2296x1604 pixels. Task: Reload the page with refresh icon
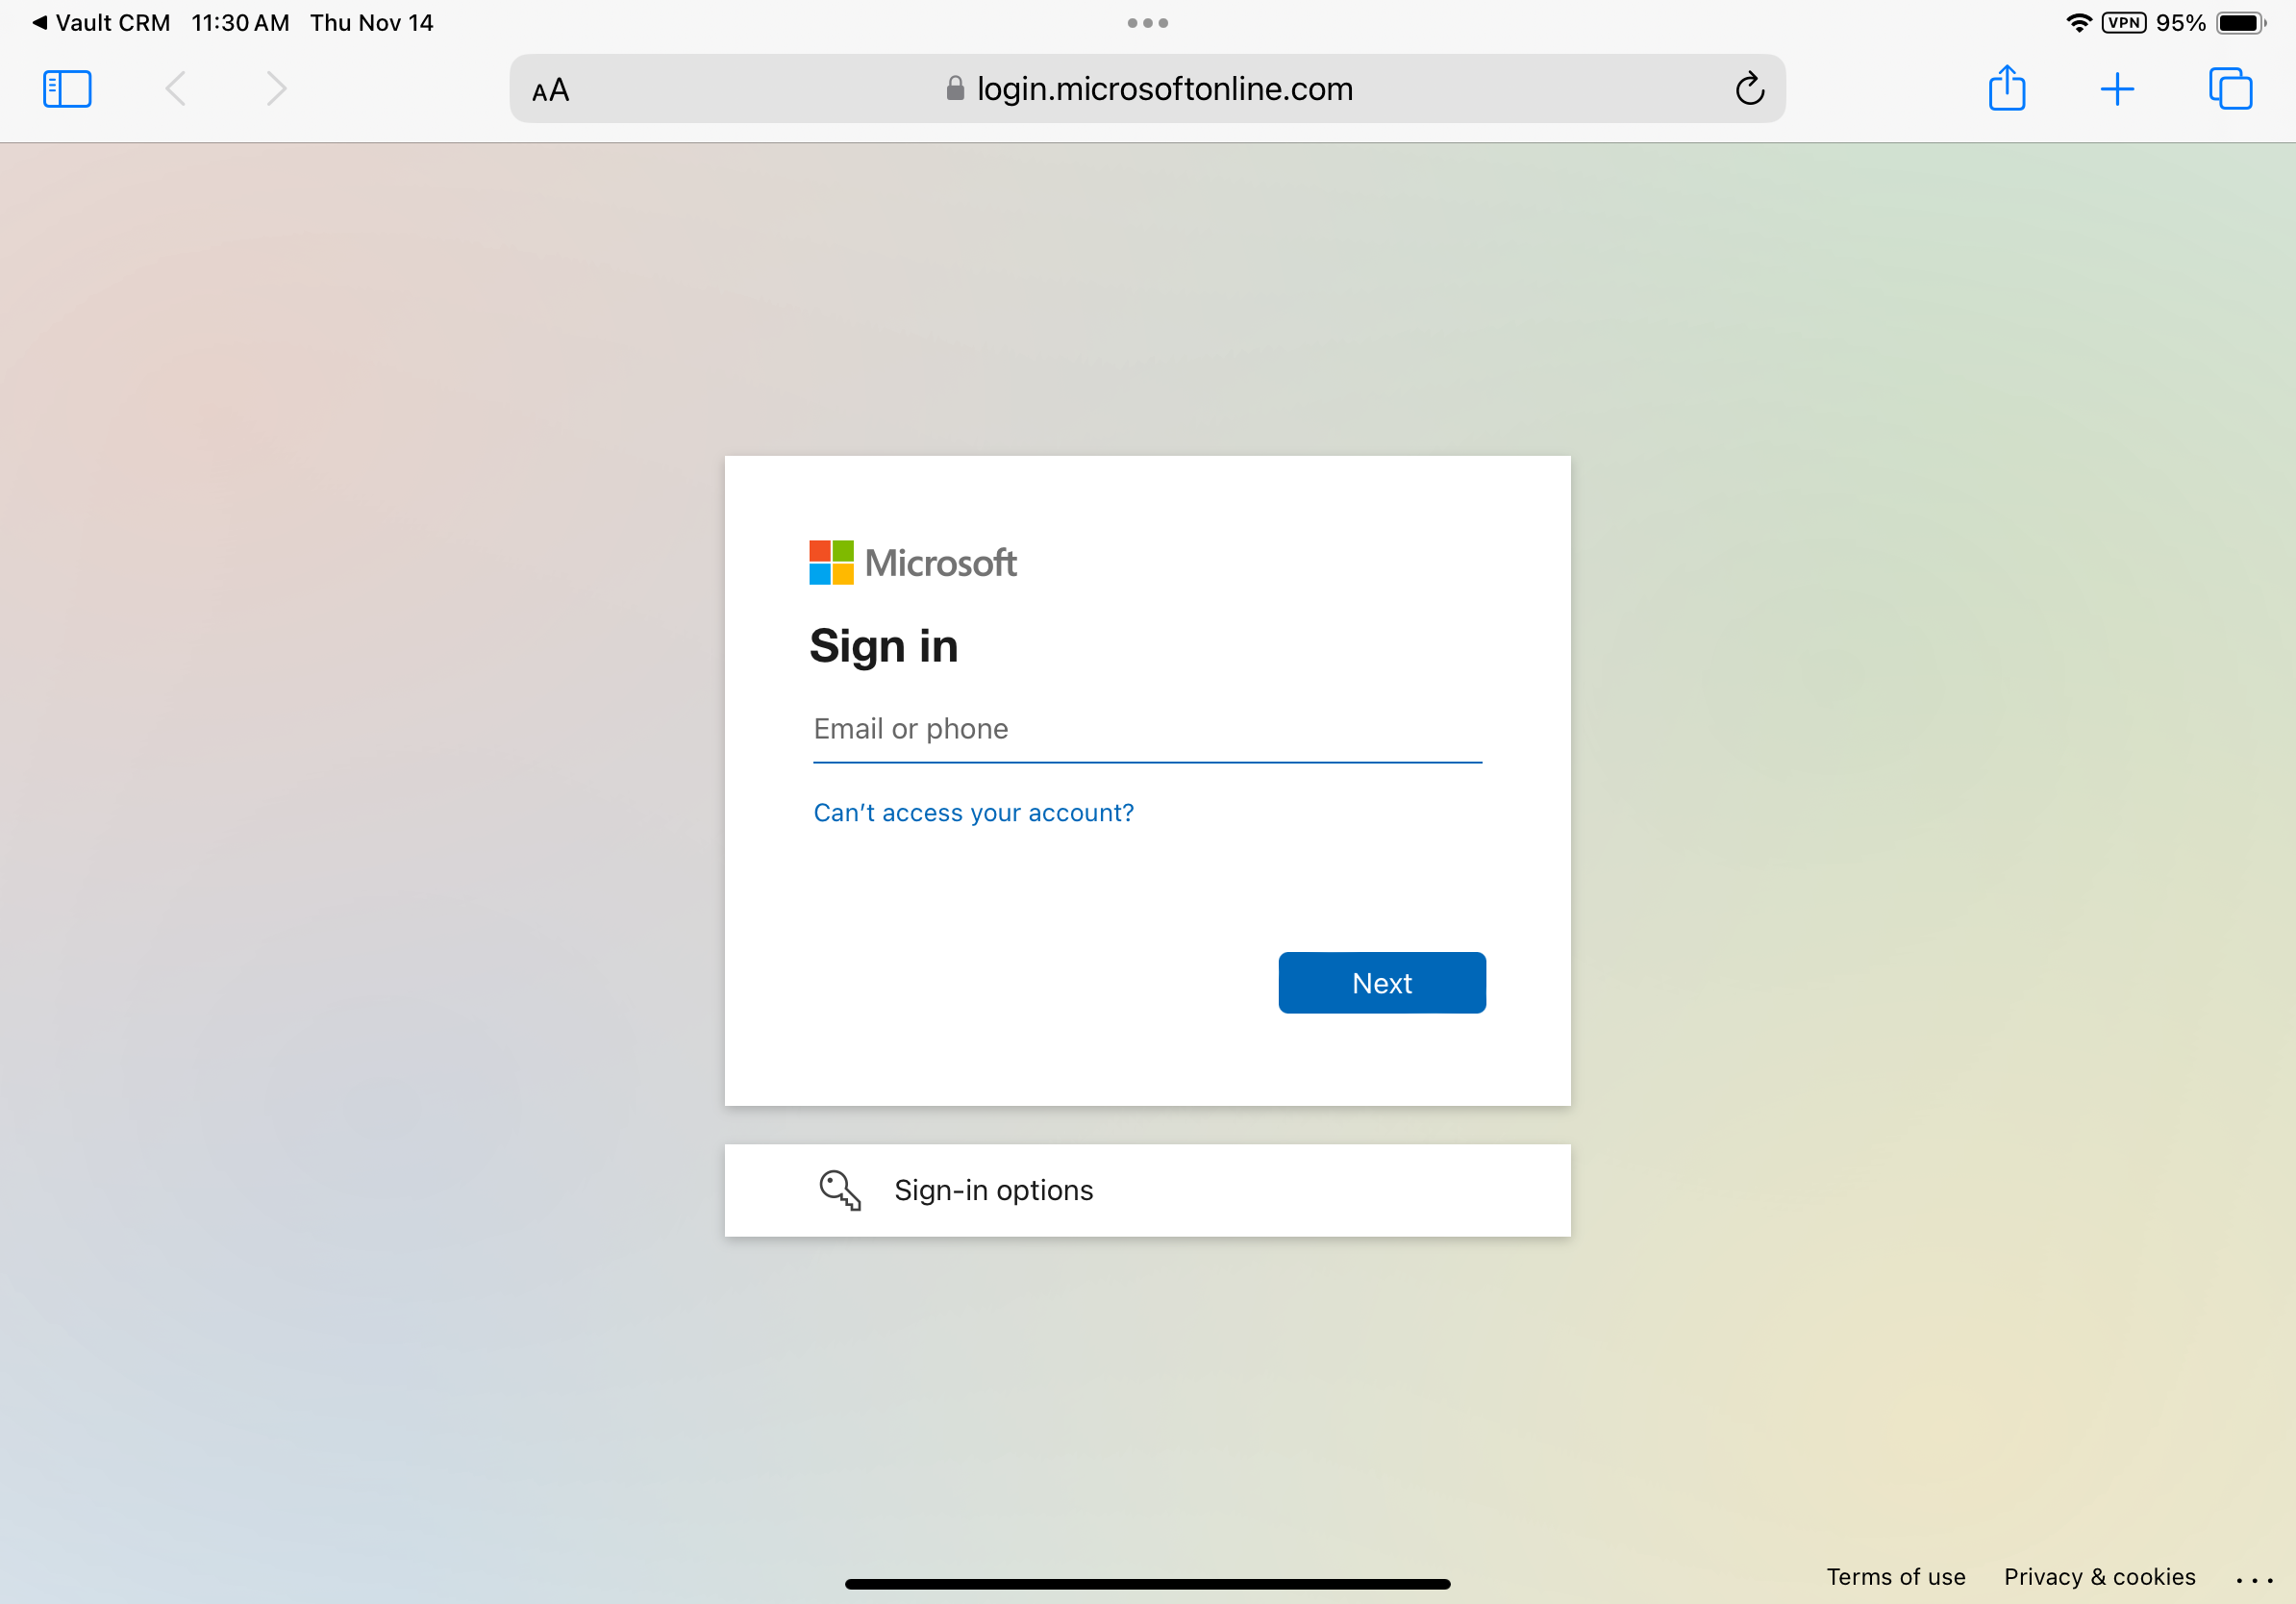click(1749, 89)
